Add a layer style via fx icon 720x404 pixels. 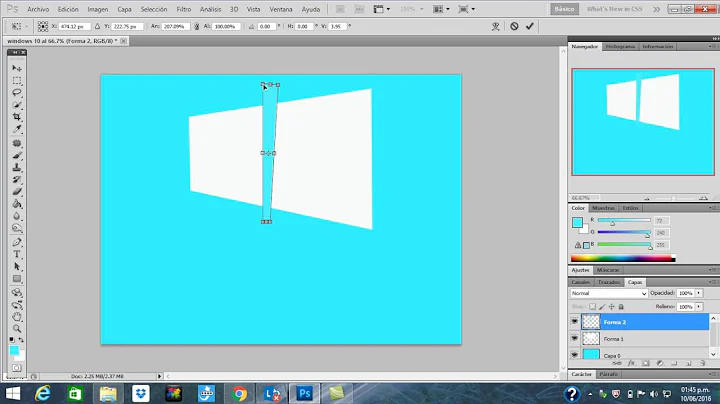631,363
